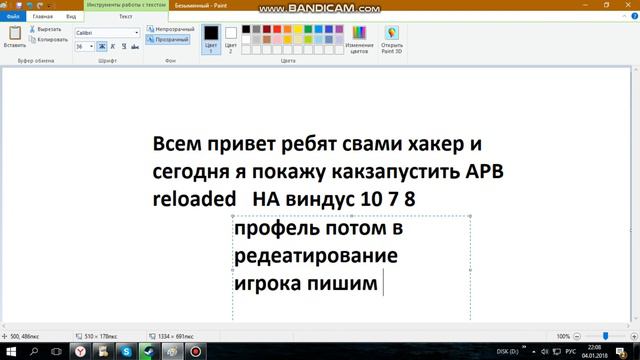Pick the black color swatch

(x=246, y=29)
